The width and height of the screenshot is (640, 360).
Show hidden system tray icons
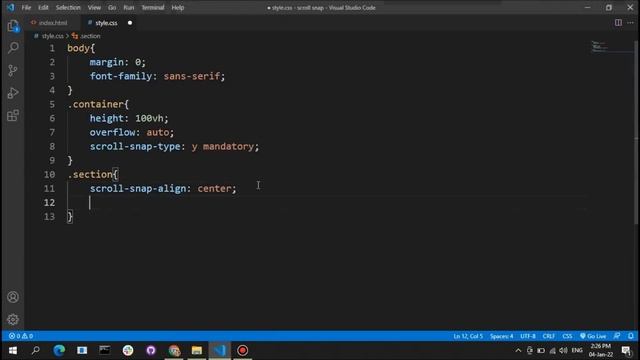pos(518,350)
